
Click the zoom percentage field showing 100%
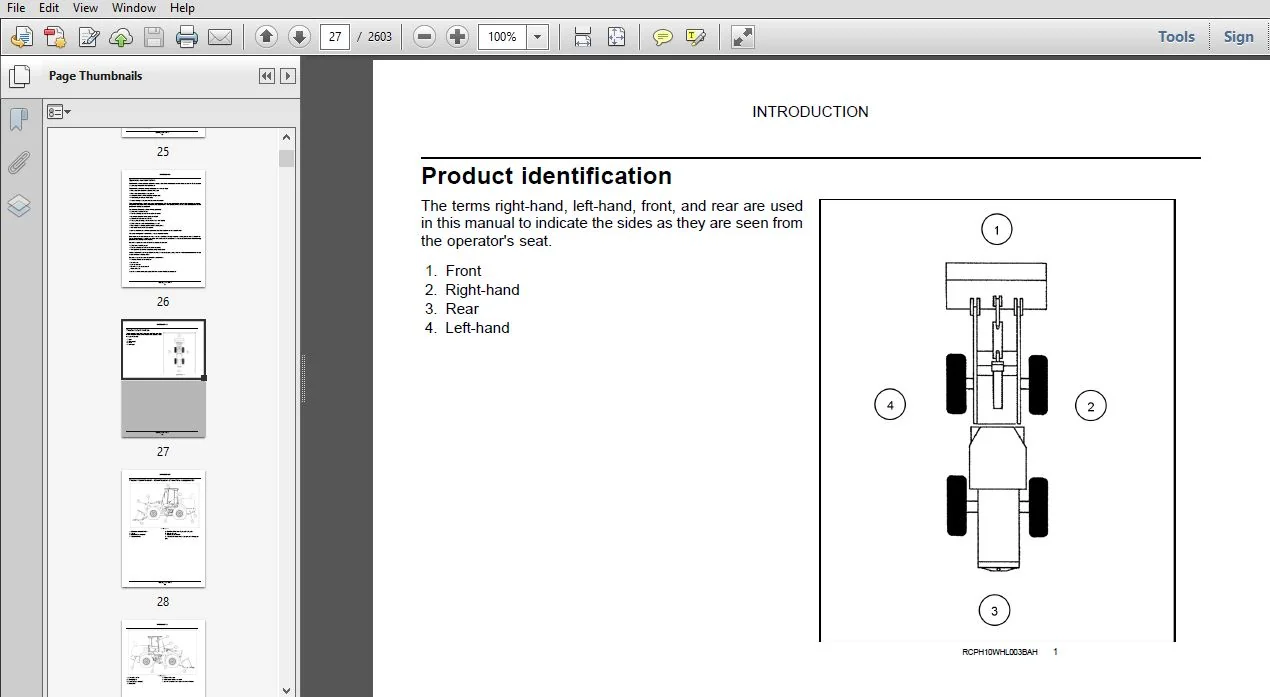(x=502, y=37)
